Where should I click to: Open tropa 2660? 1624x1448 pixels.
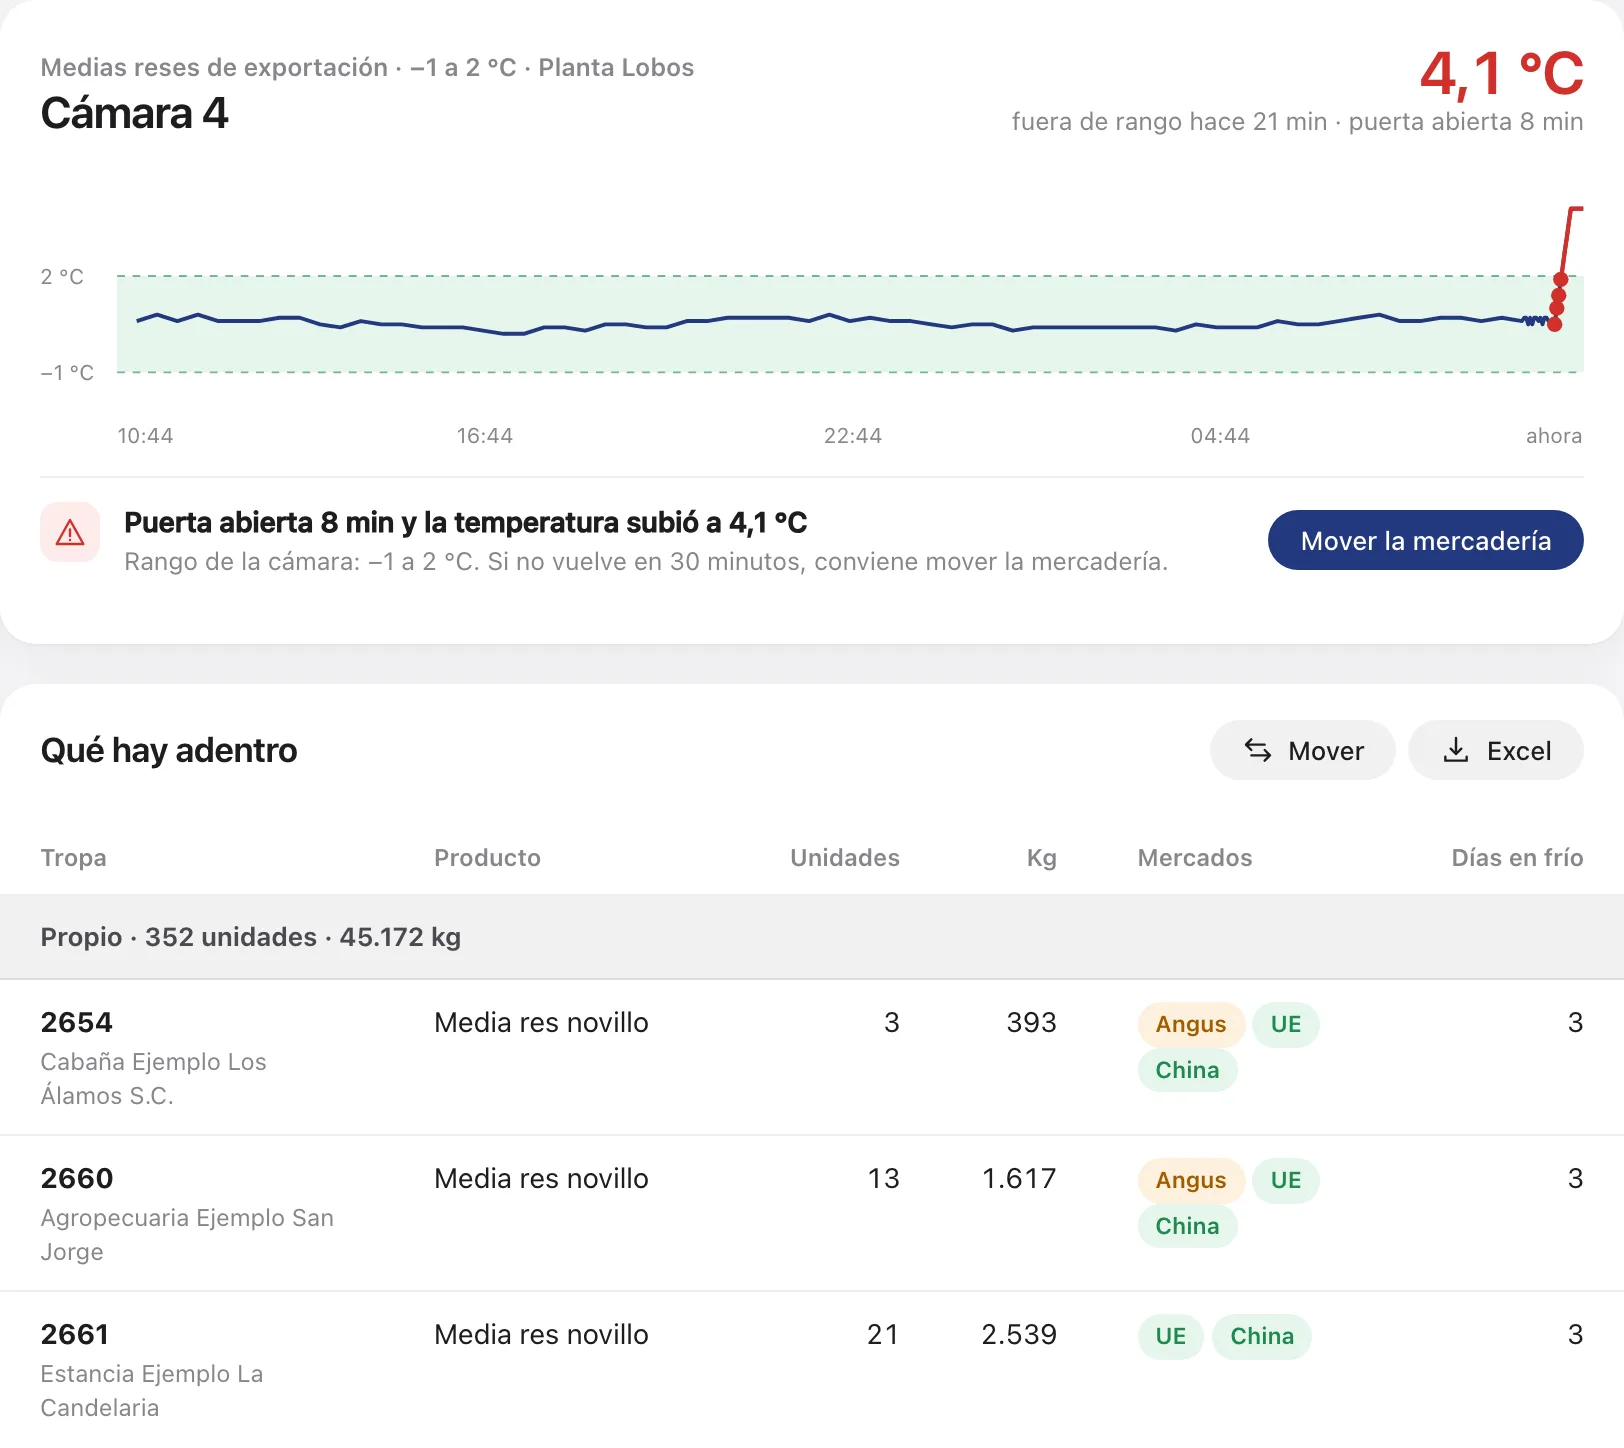click(77, 1179)
